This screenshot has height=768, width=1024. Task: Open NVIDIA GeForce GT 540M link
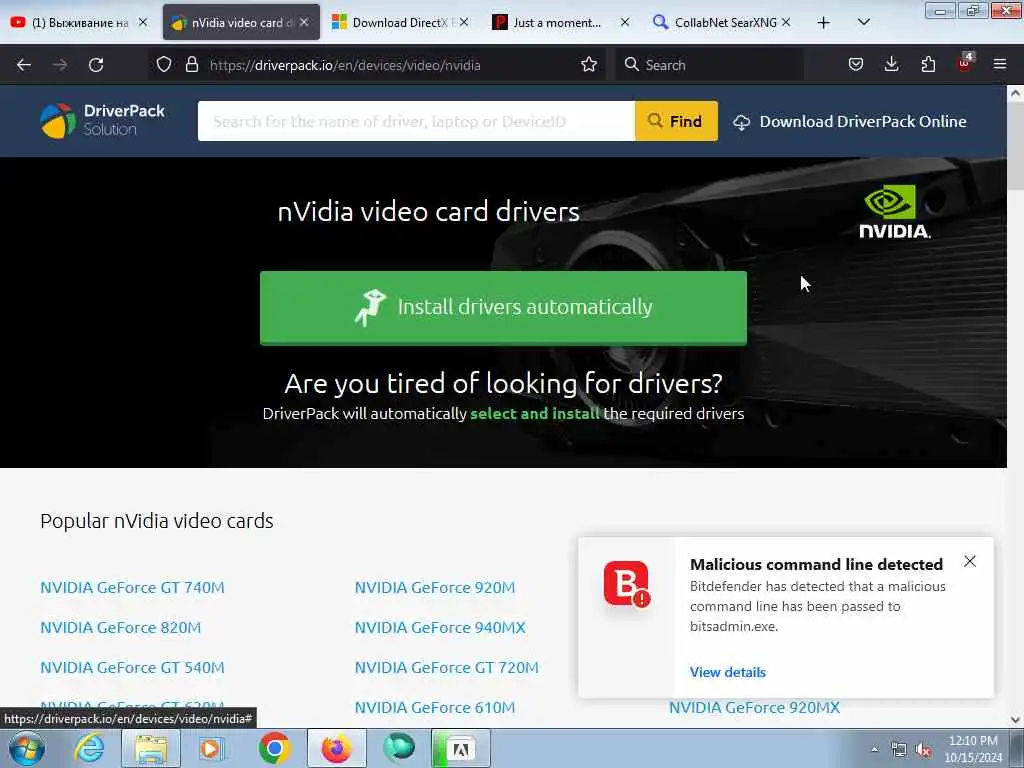[x=132, y=667]
